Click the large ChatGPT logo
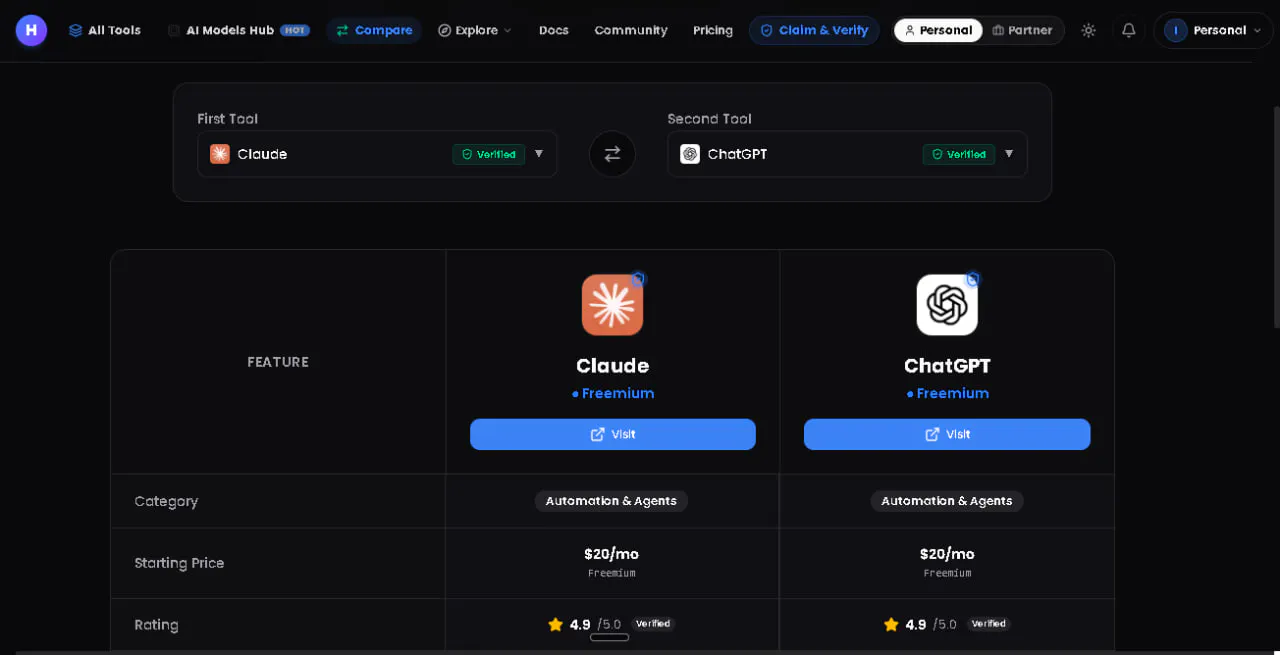 [x=947, y=305]
